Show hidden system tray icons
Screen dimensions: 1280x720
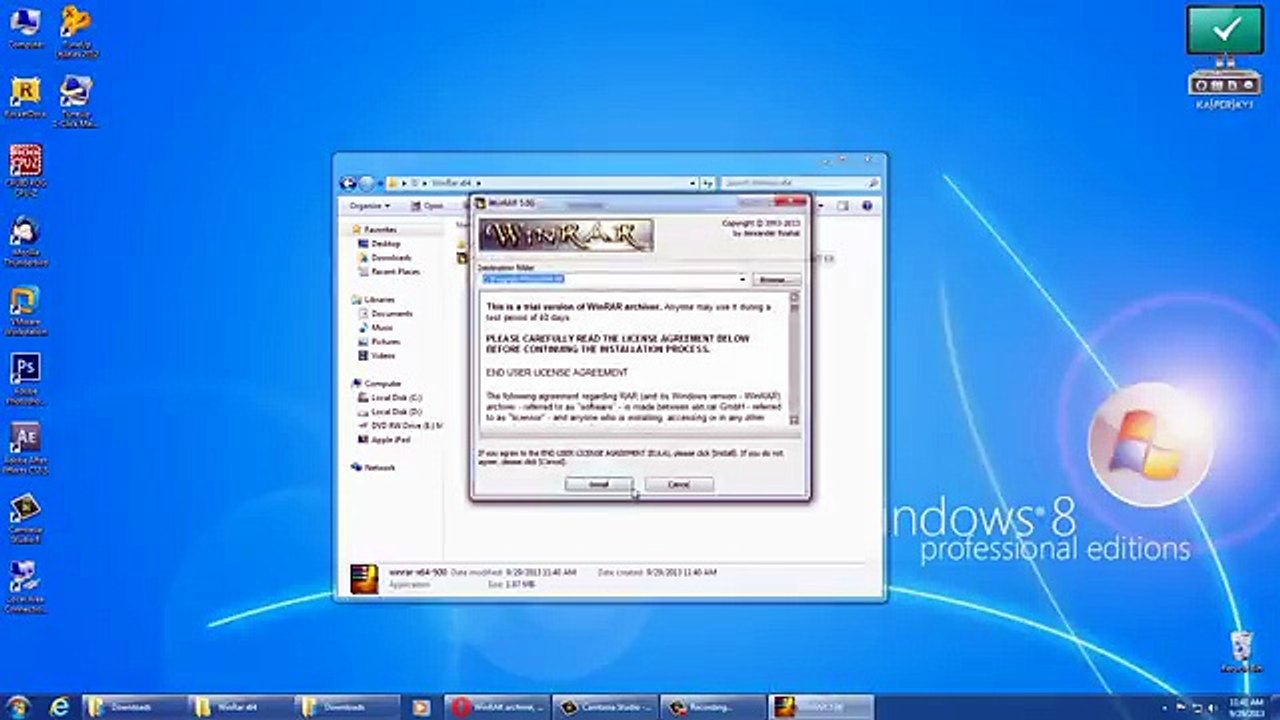1163,707
